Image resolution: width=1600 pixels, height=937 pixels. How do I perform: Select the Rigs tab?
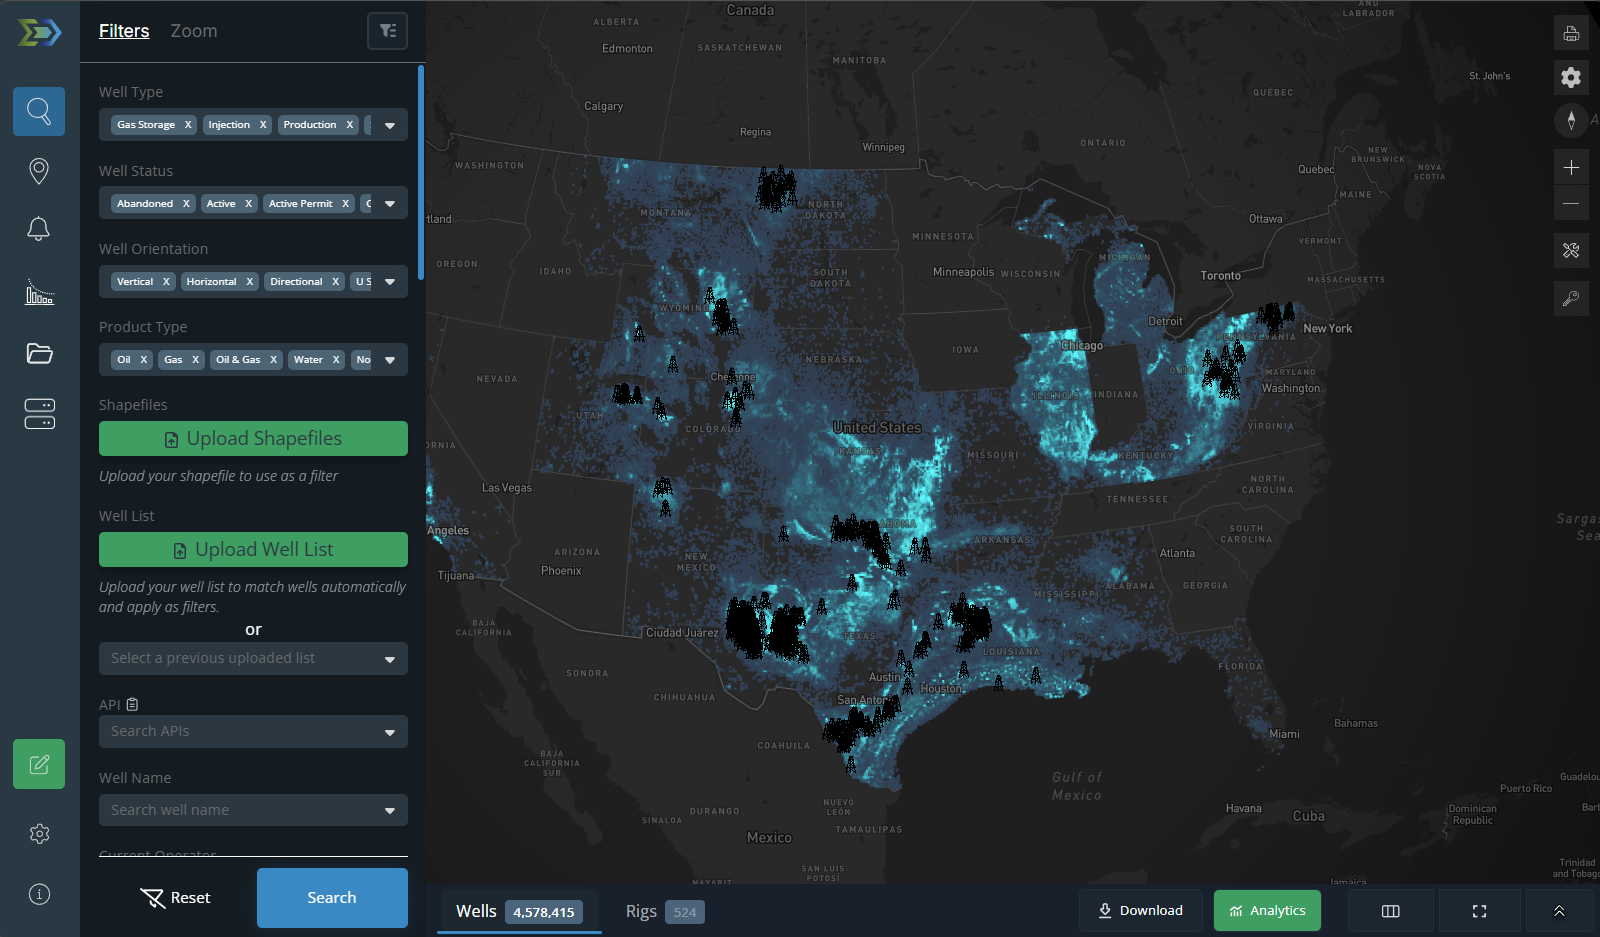[x=665, y=911]
